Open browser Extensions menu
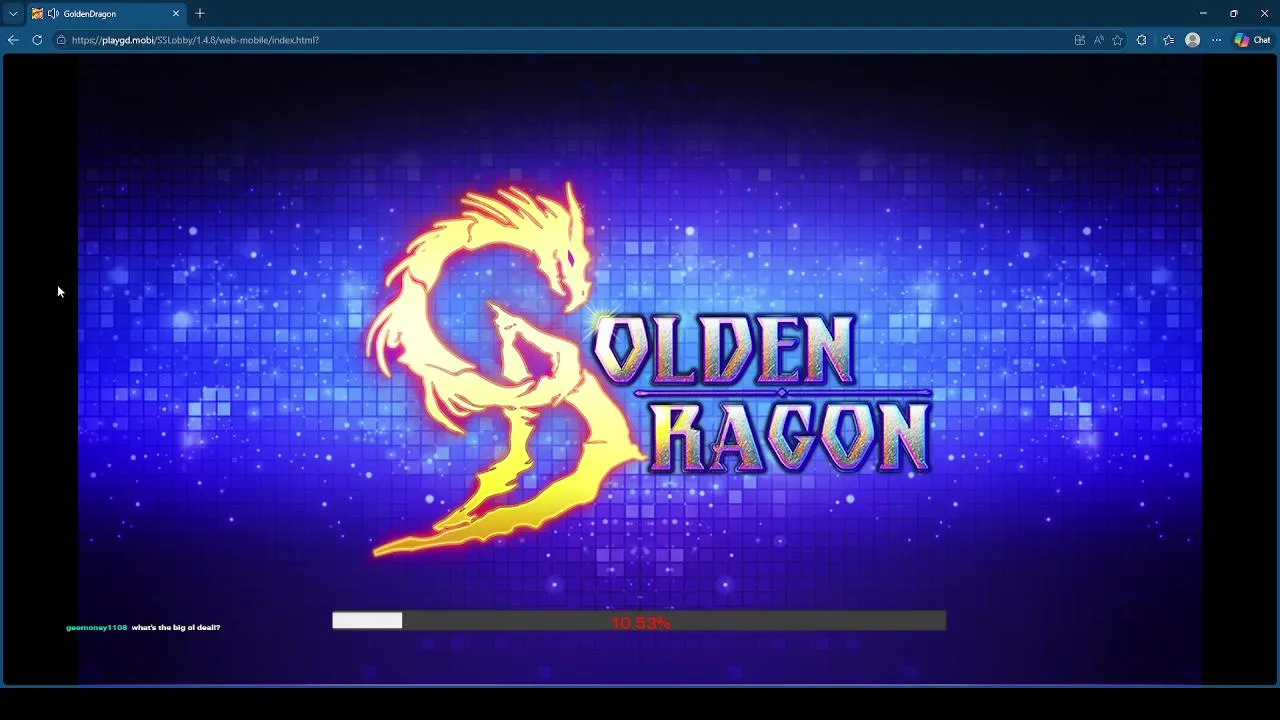The height and width of the screenshot is (720, 1280). pyautogui.click(x=1142, y=40)
